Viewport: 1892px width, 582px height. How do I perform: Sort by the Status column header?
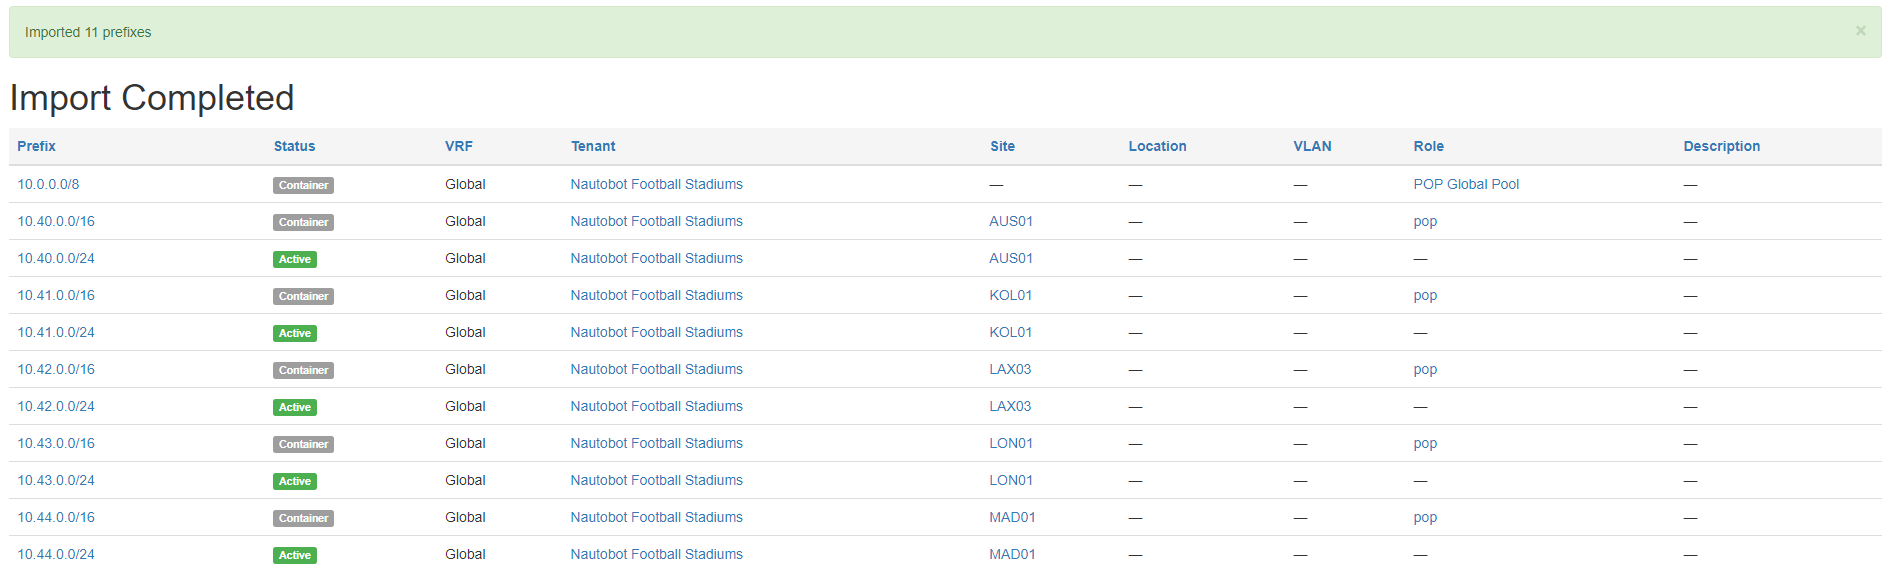(x=294, y=146)
